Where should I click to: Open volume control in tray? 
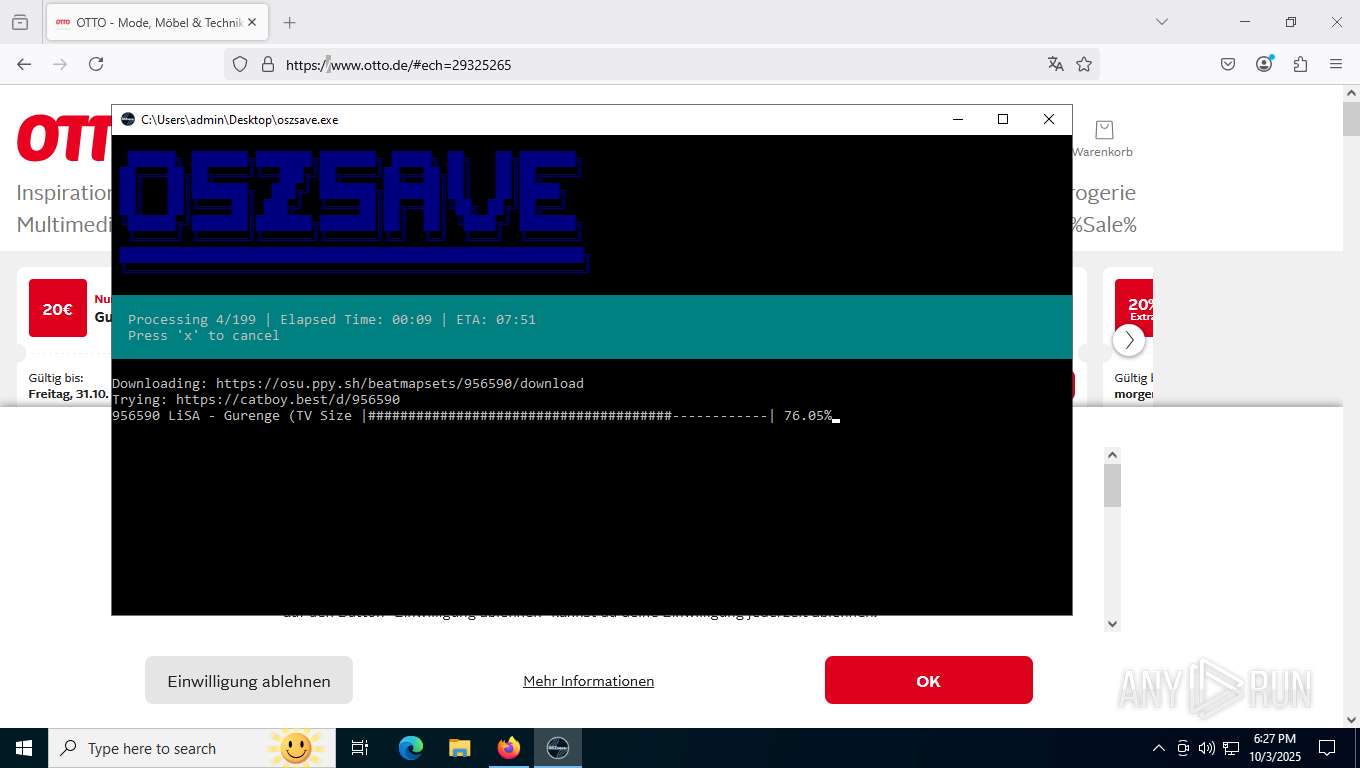(x=1207, y=748)
